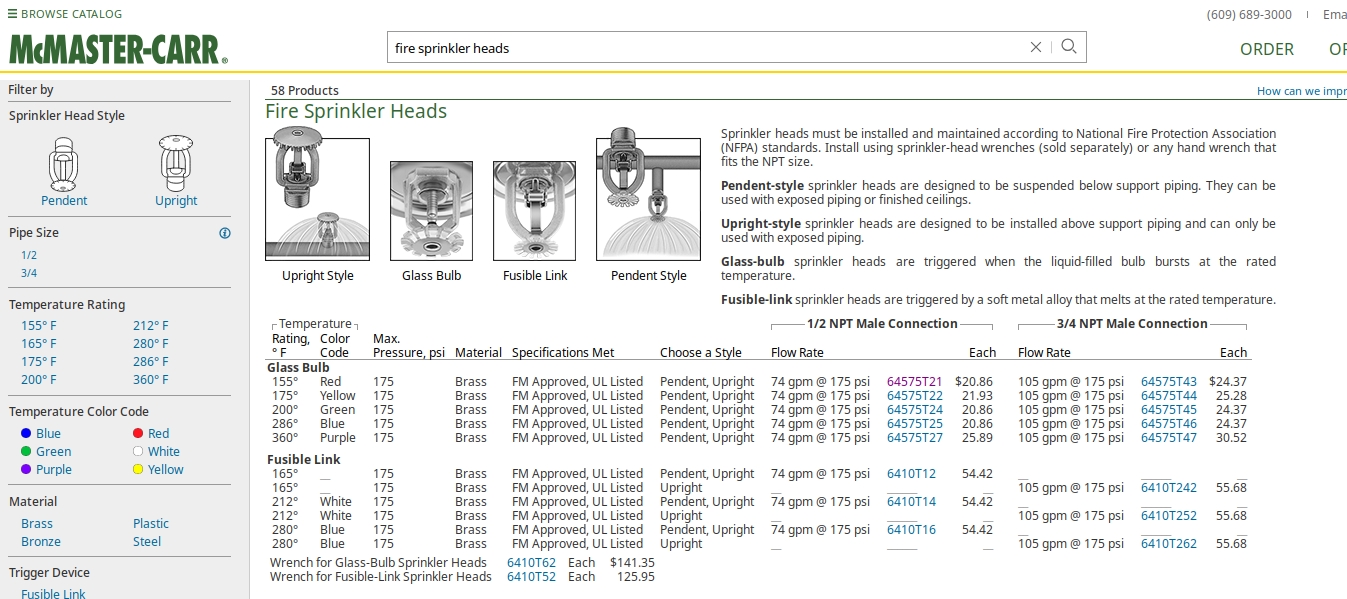This screenshot has width=1347, height=599.
Task: View the Glass Bulb product image
Action: point(431,211)
